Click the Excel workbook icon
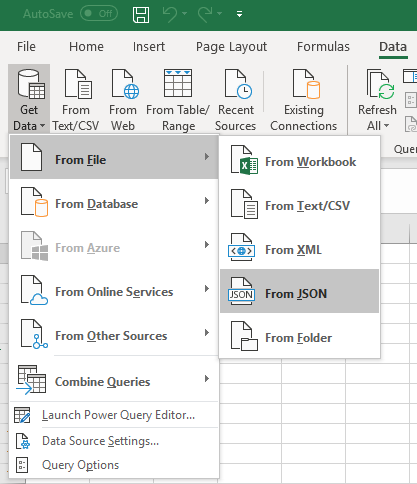 coord(244,160)
